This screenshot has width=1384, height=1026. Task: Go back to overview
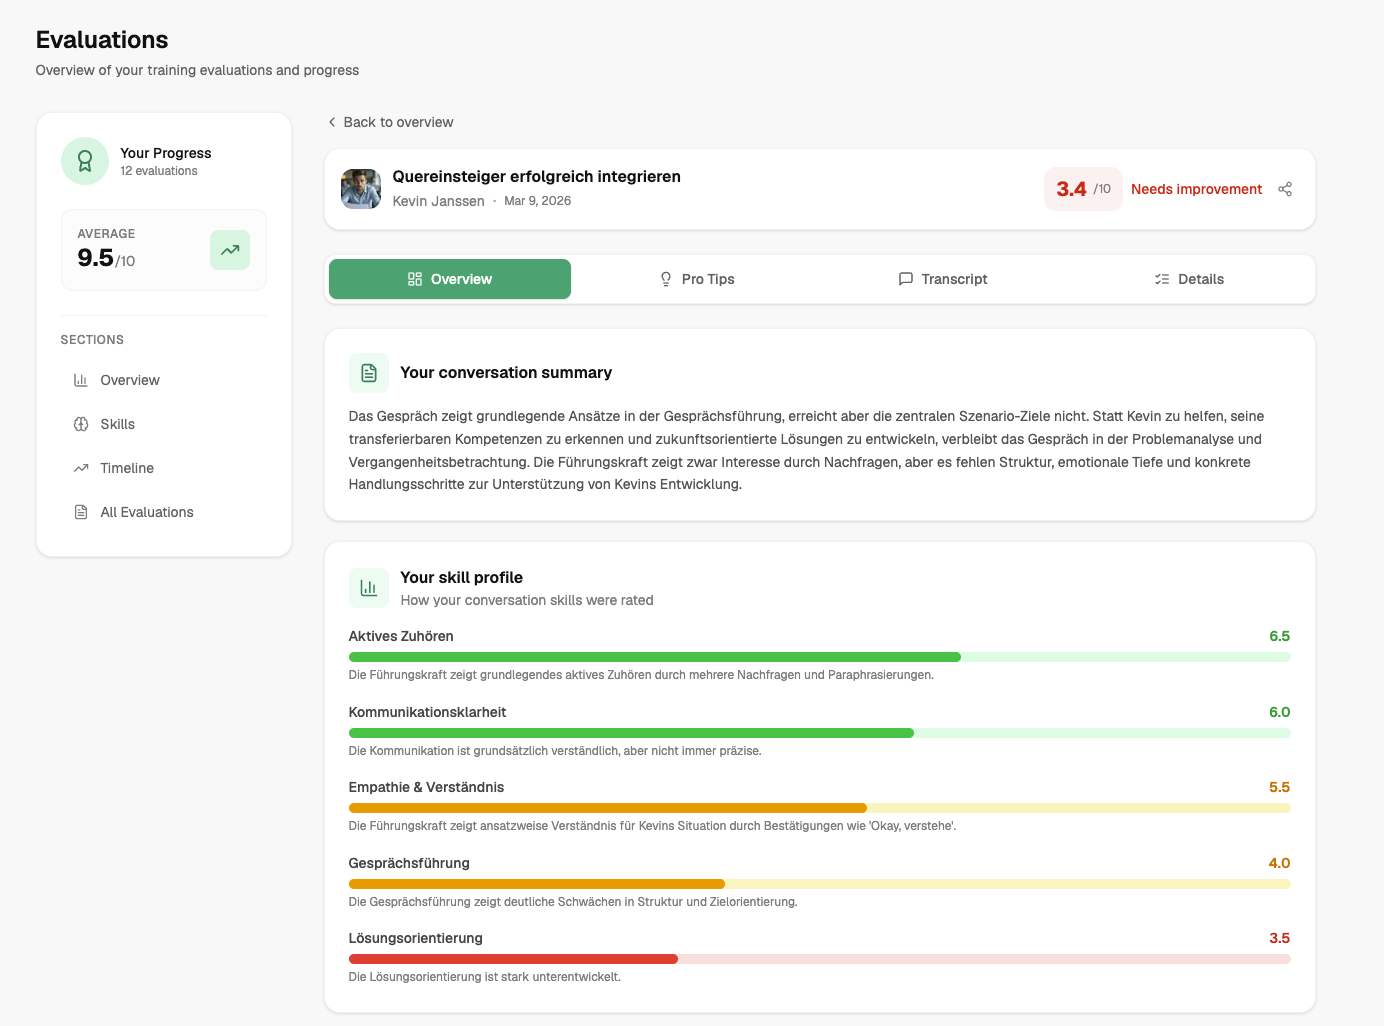(x=397, y=122)
